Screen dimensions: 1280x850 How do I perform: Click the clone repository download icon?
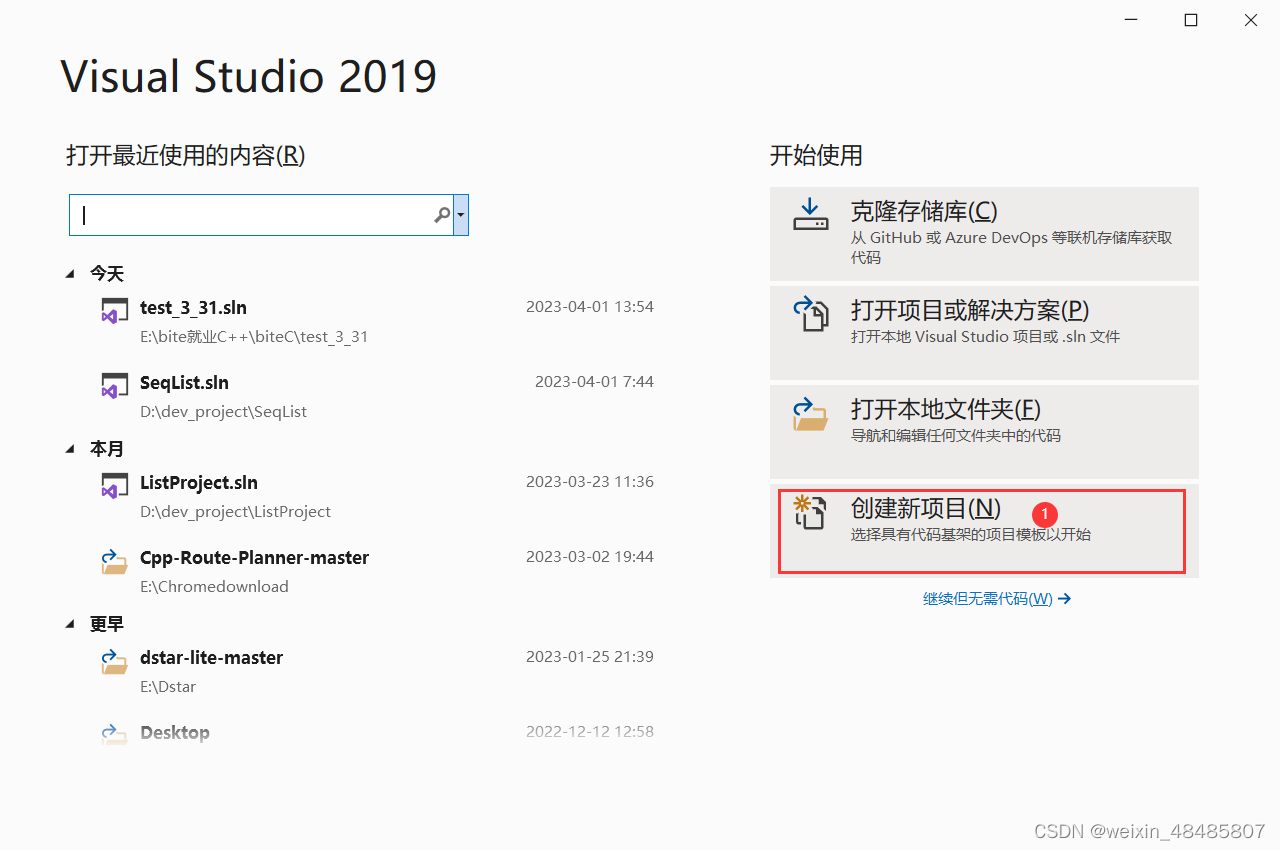(811, 213)
